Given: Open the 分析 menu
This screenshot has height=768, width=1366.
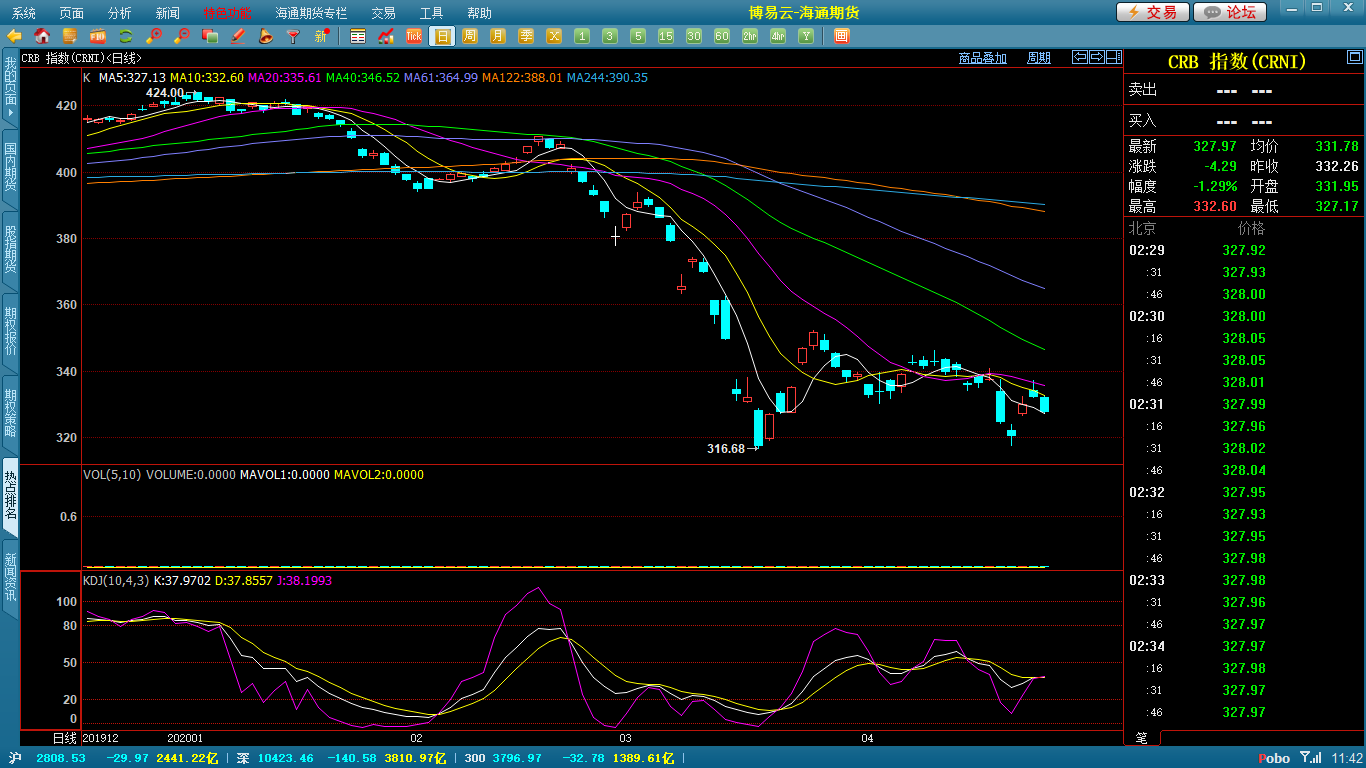Looking at the screenshot, I should (x=120, y=13).
